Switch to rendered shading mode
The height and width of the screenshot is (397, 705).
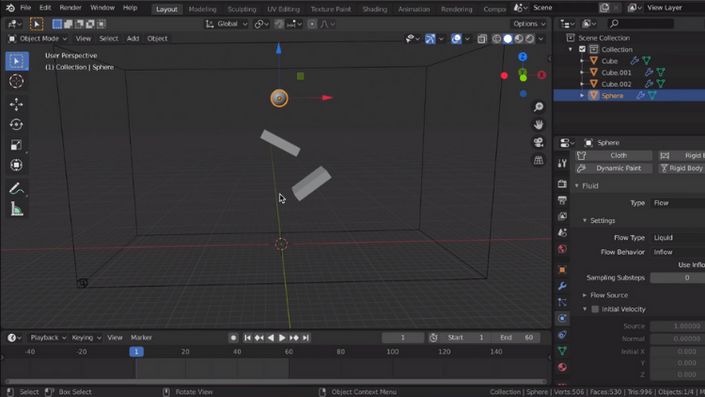coord(530,39)
